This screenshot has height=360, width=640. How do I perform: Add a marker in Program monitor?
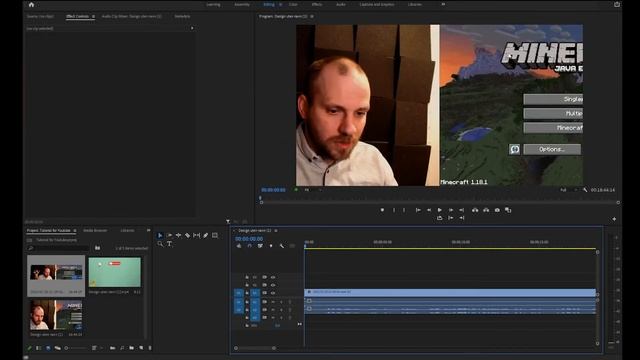point(382,210)
